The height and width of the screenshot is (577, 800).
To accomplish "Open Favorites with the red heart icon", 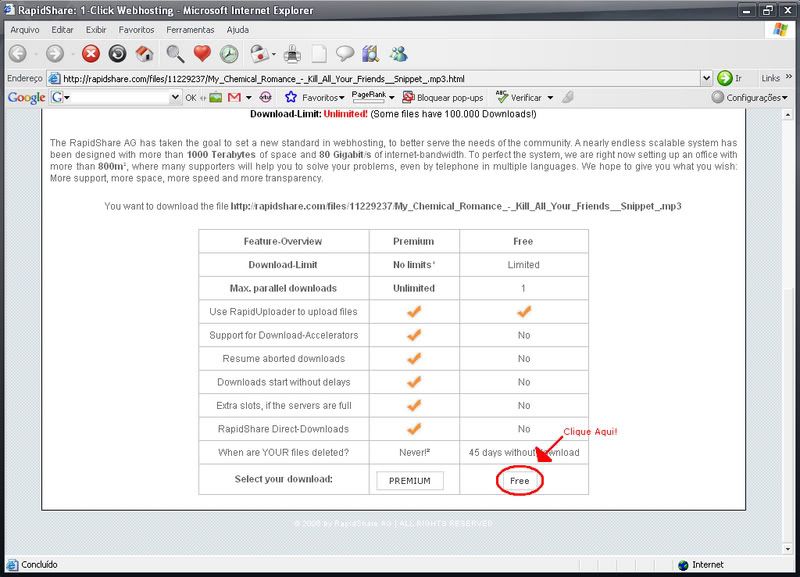I will (x=203, y=54).
